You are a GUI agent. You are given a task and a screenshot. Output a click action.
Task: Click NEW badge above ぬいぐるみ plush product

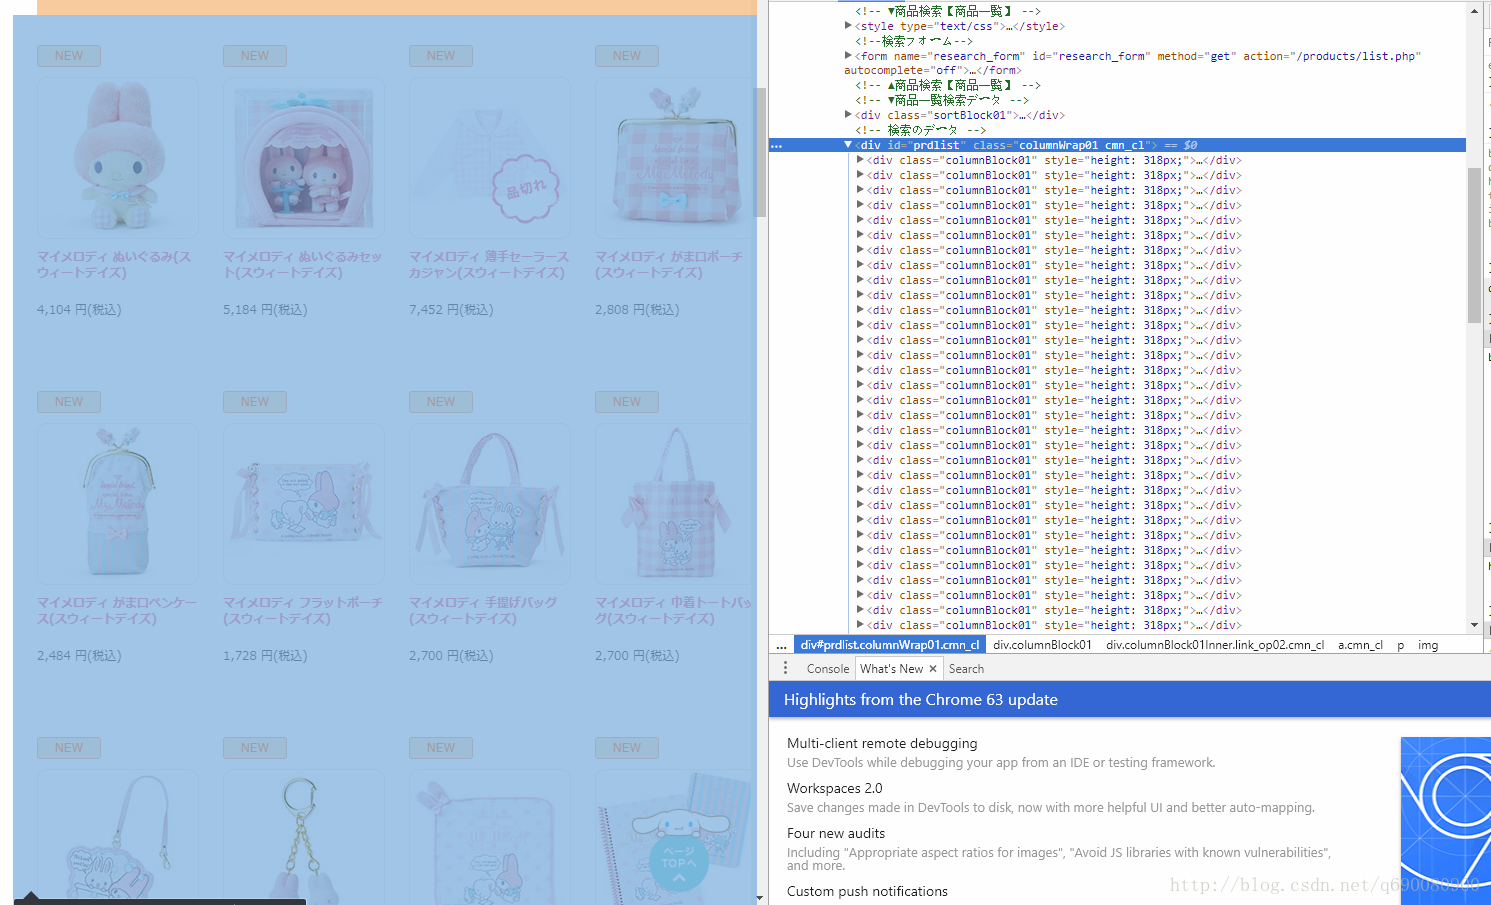point(69,56)
